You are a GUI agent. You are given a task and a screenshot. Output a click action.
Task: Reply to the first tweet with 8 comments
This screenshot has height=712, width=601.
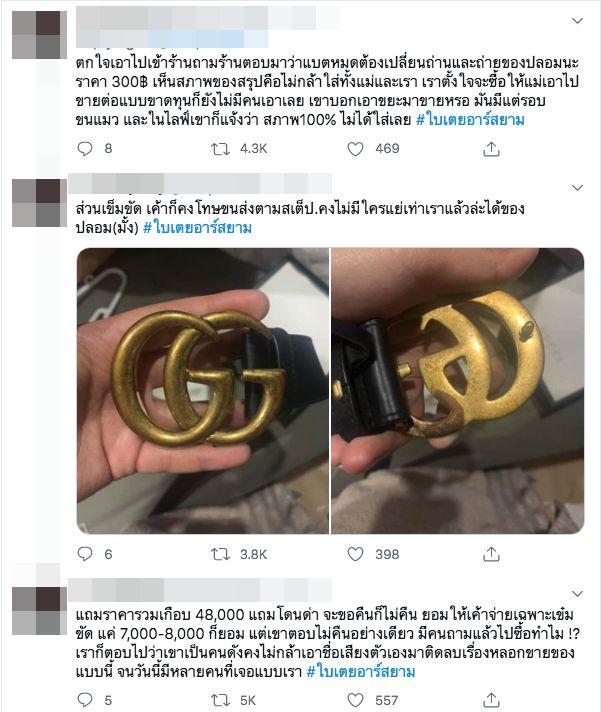pyautogui.click(x=85, y=148)
